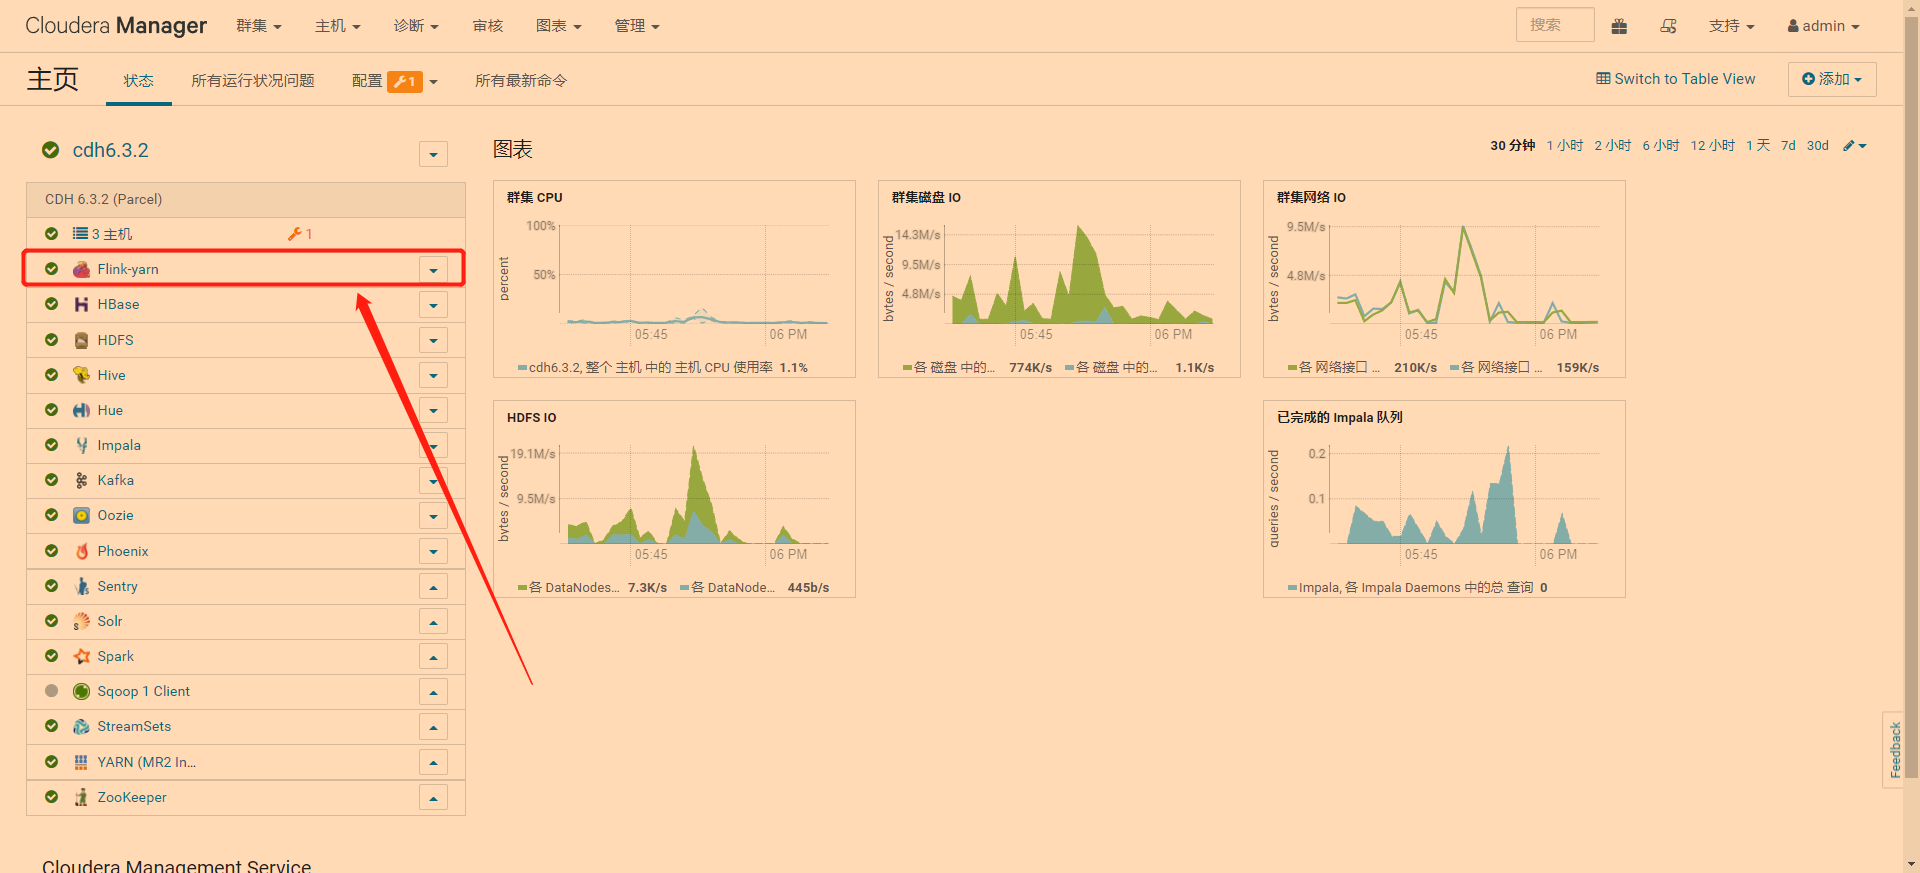Viewport: 1920px width, 873px height.
Task: Click the Oozie service icon
Action: pos(82,515)
